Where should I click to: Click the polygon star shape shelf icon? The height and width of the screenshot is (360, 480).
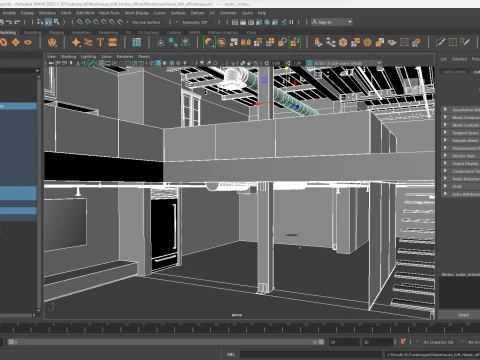click(76, 42)
